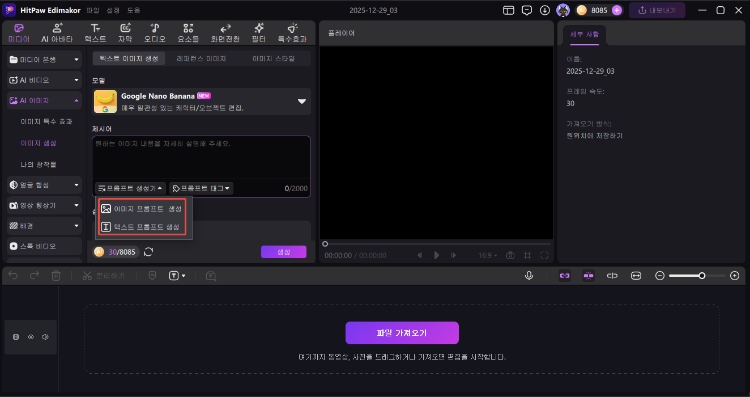750x397 pixels.
Task: Click the refresh credits icon beside 30/8085
Action: pyautogui.click(x=149, y=252)
